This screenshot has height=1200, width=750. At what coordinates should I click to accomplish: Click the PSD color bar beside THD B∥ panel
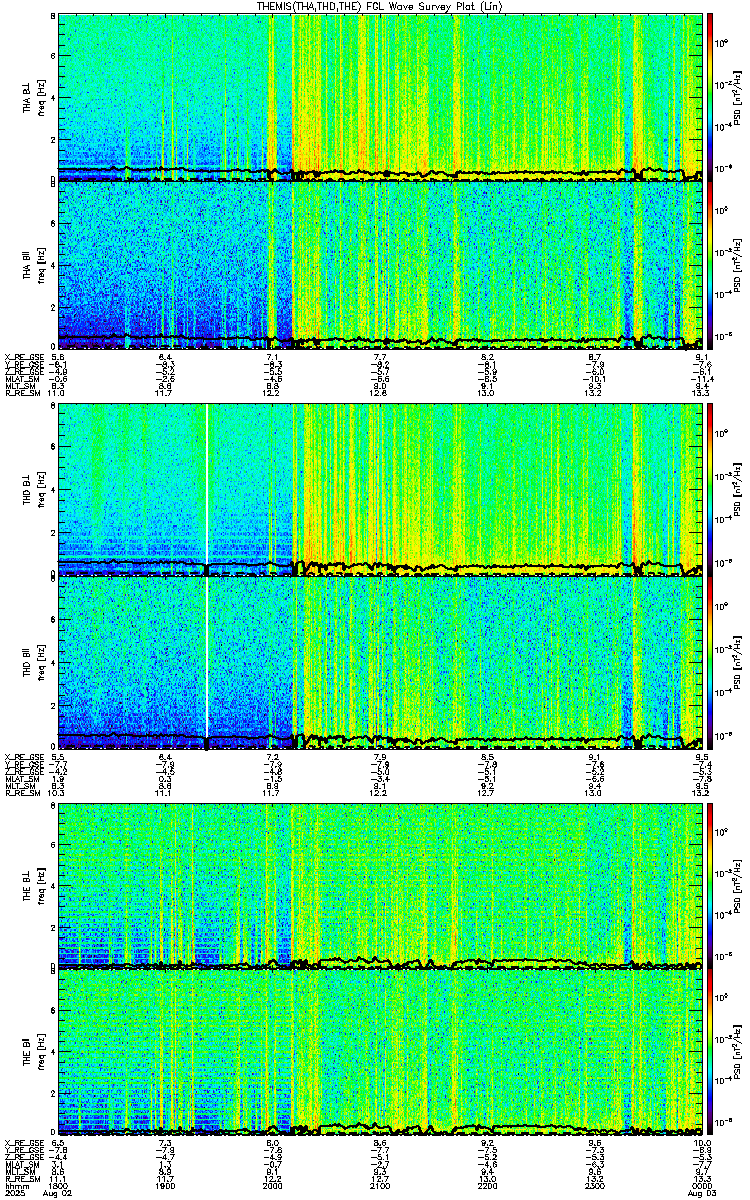click(x=710, y=662)
